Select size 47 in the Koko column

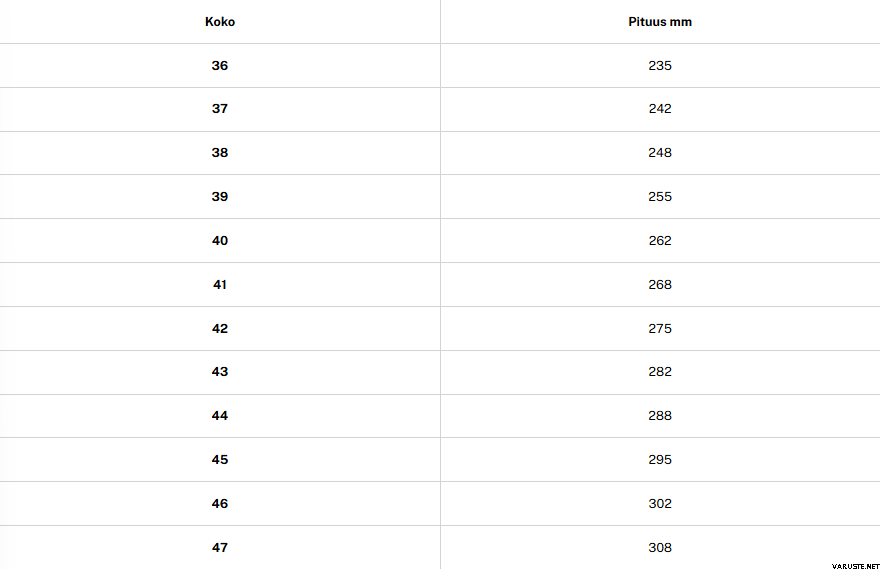click(220, 548)
